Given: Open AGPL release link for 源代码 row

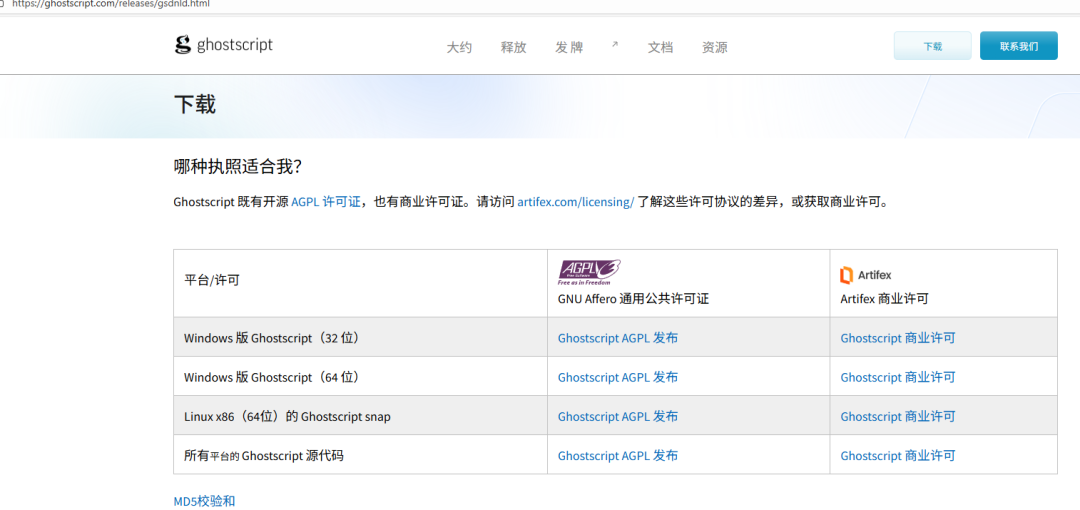Looking at the screenshot, I should click(x=618, y=456).
